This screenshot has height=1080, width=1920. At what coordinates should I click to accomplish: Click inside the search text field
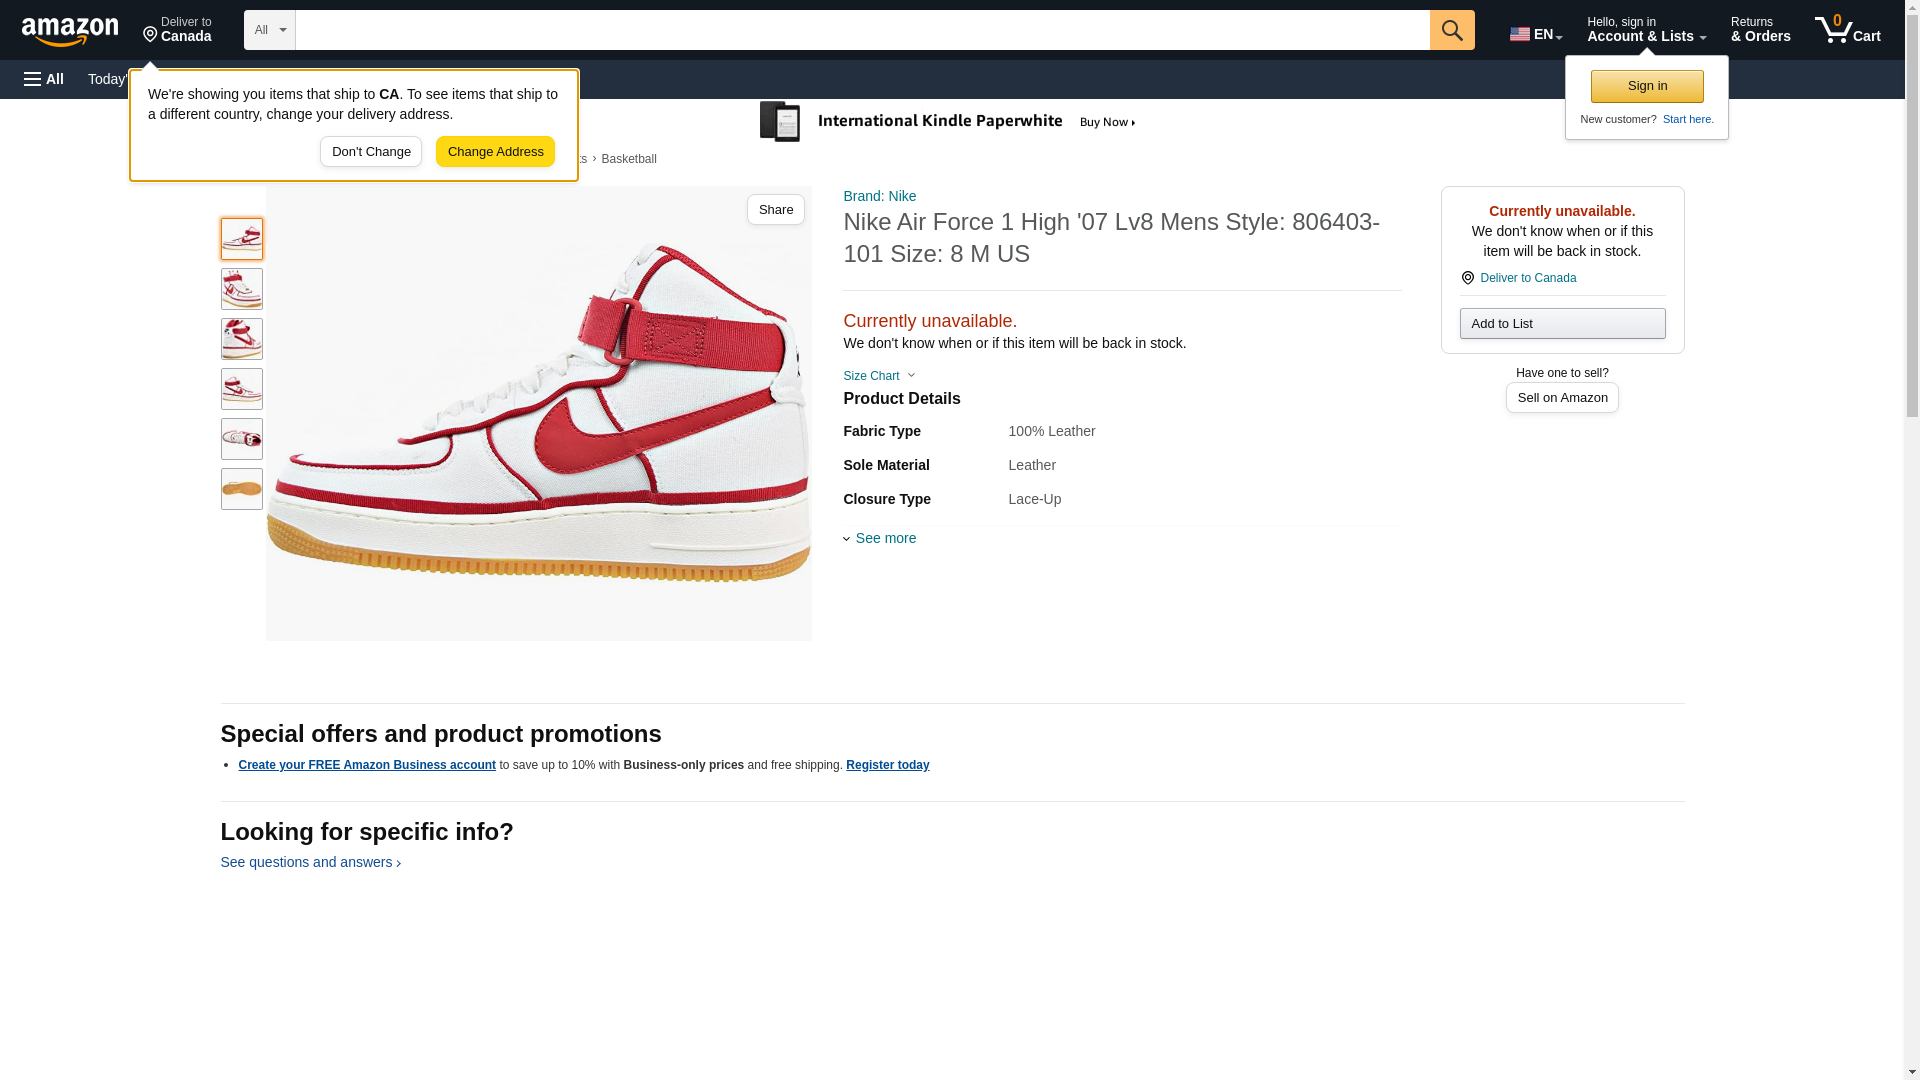(860, 30)
